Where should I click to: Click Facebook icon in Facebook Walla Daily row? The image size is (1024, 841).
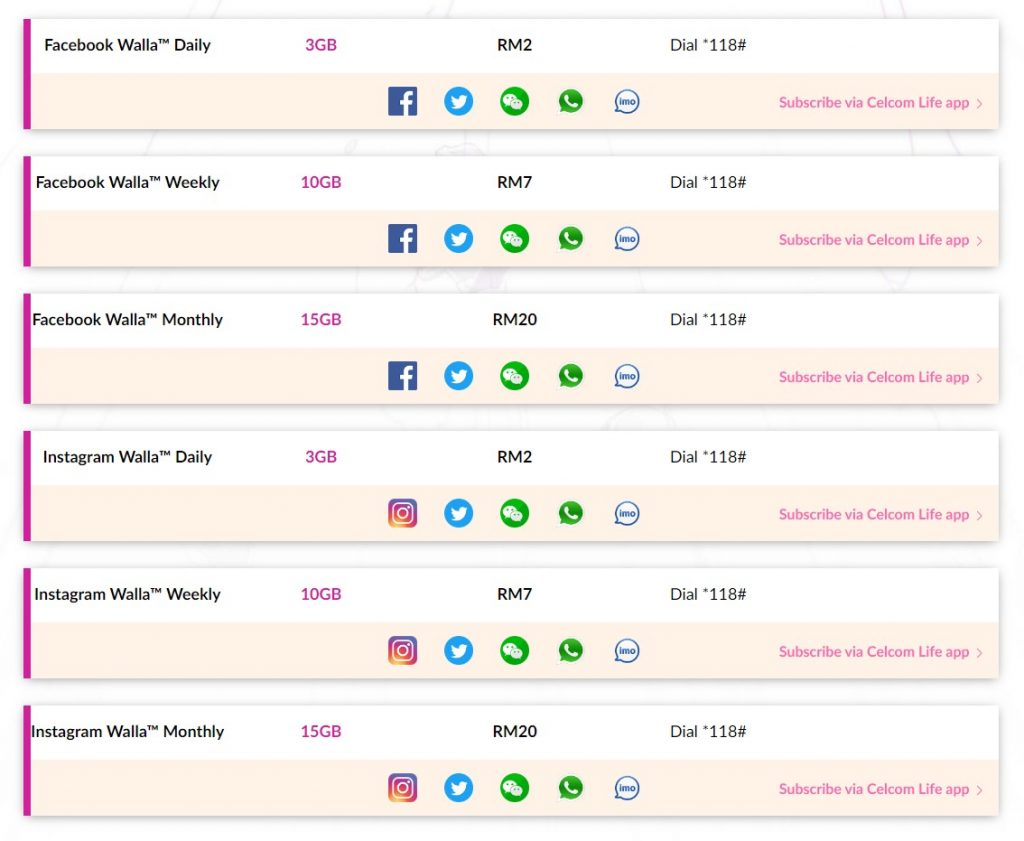coord(402,101)
